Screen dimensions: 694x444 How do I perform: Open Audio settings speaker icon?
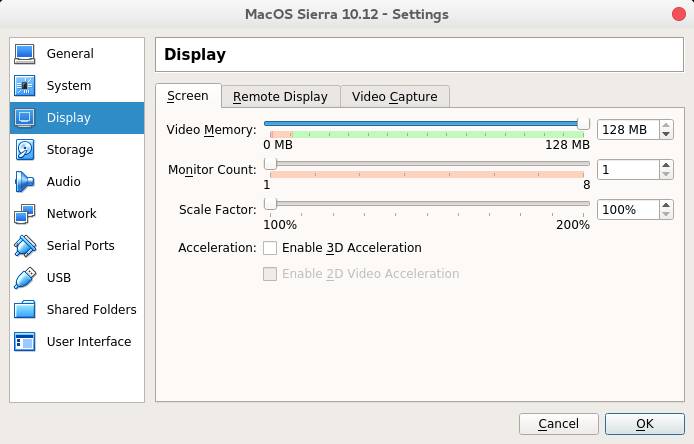coord(26,182)
